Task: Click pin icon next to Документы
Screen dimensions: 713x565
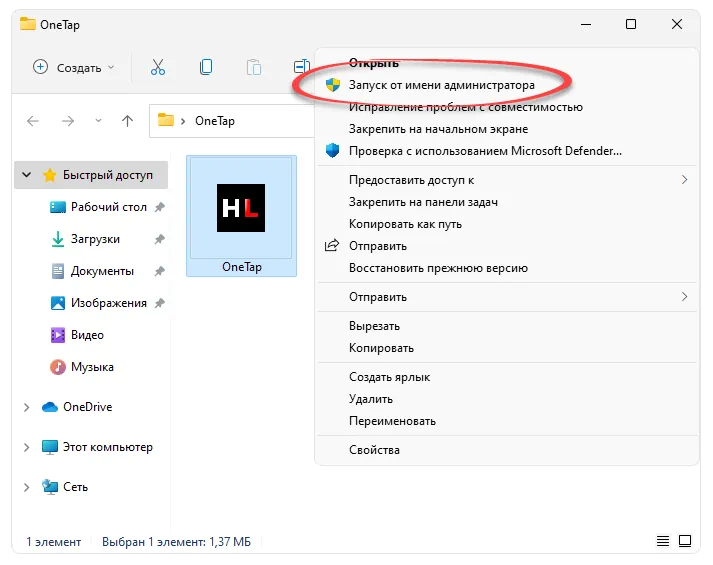Action: [x=160, y=271]
